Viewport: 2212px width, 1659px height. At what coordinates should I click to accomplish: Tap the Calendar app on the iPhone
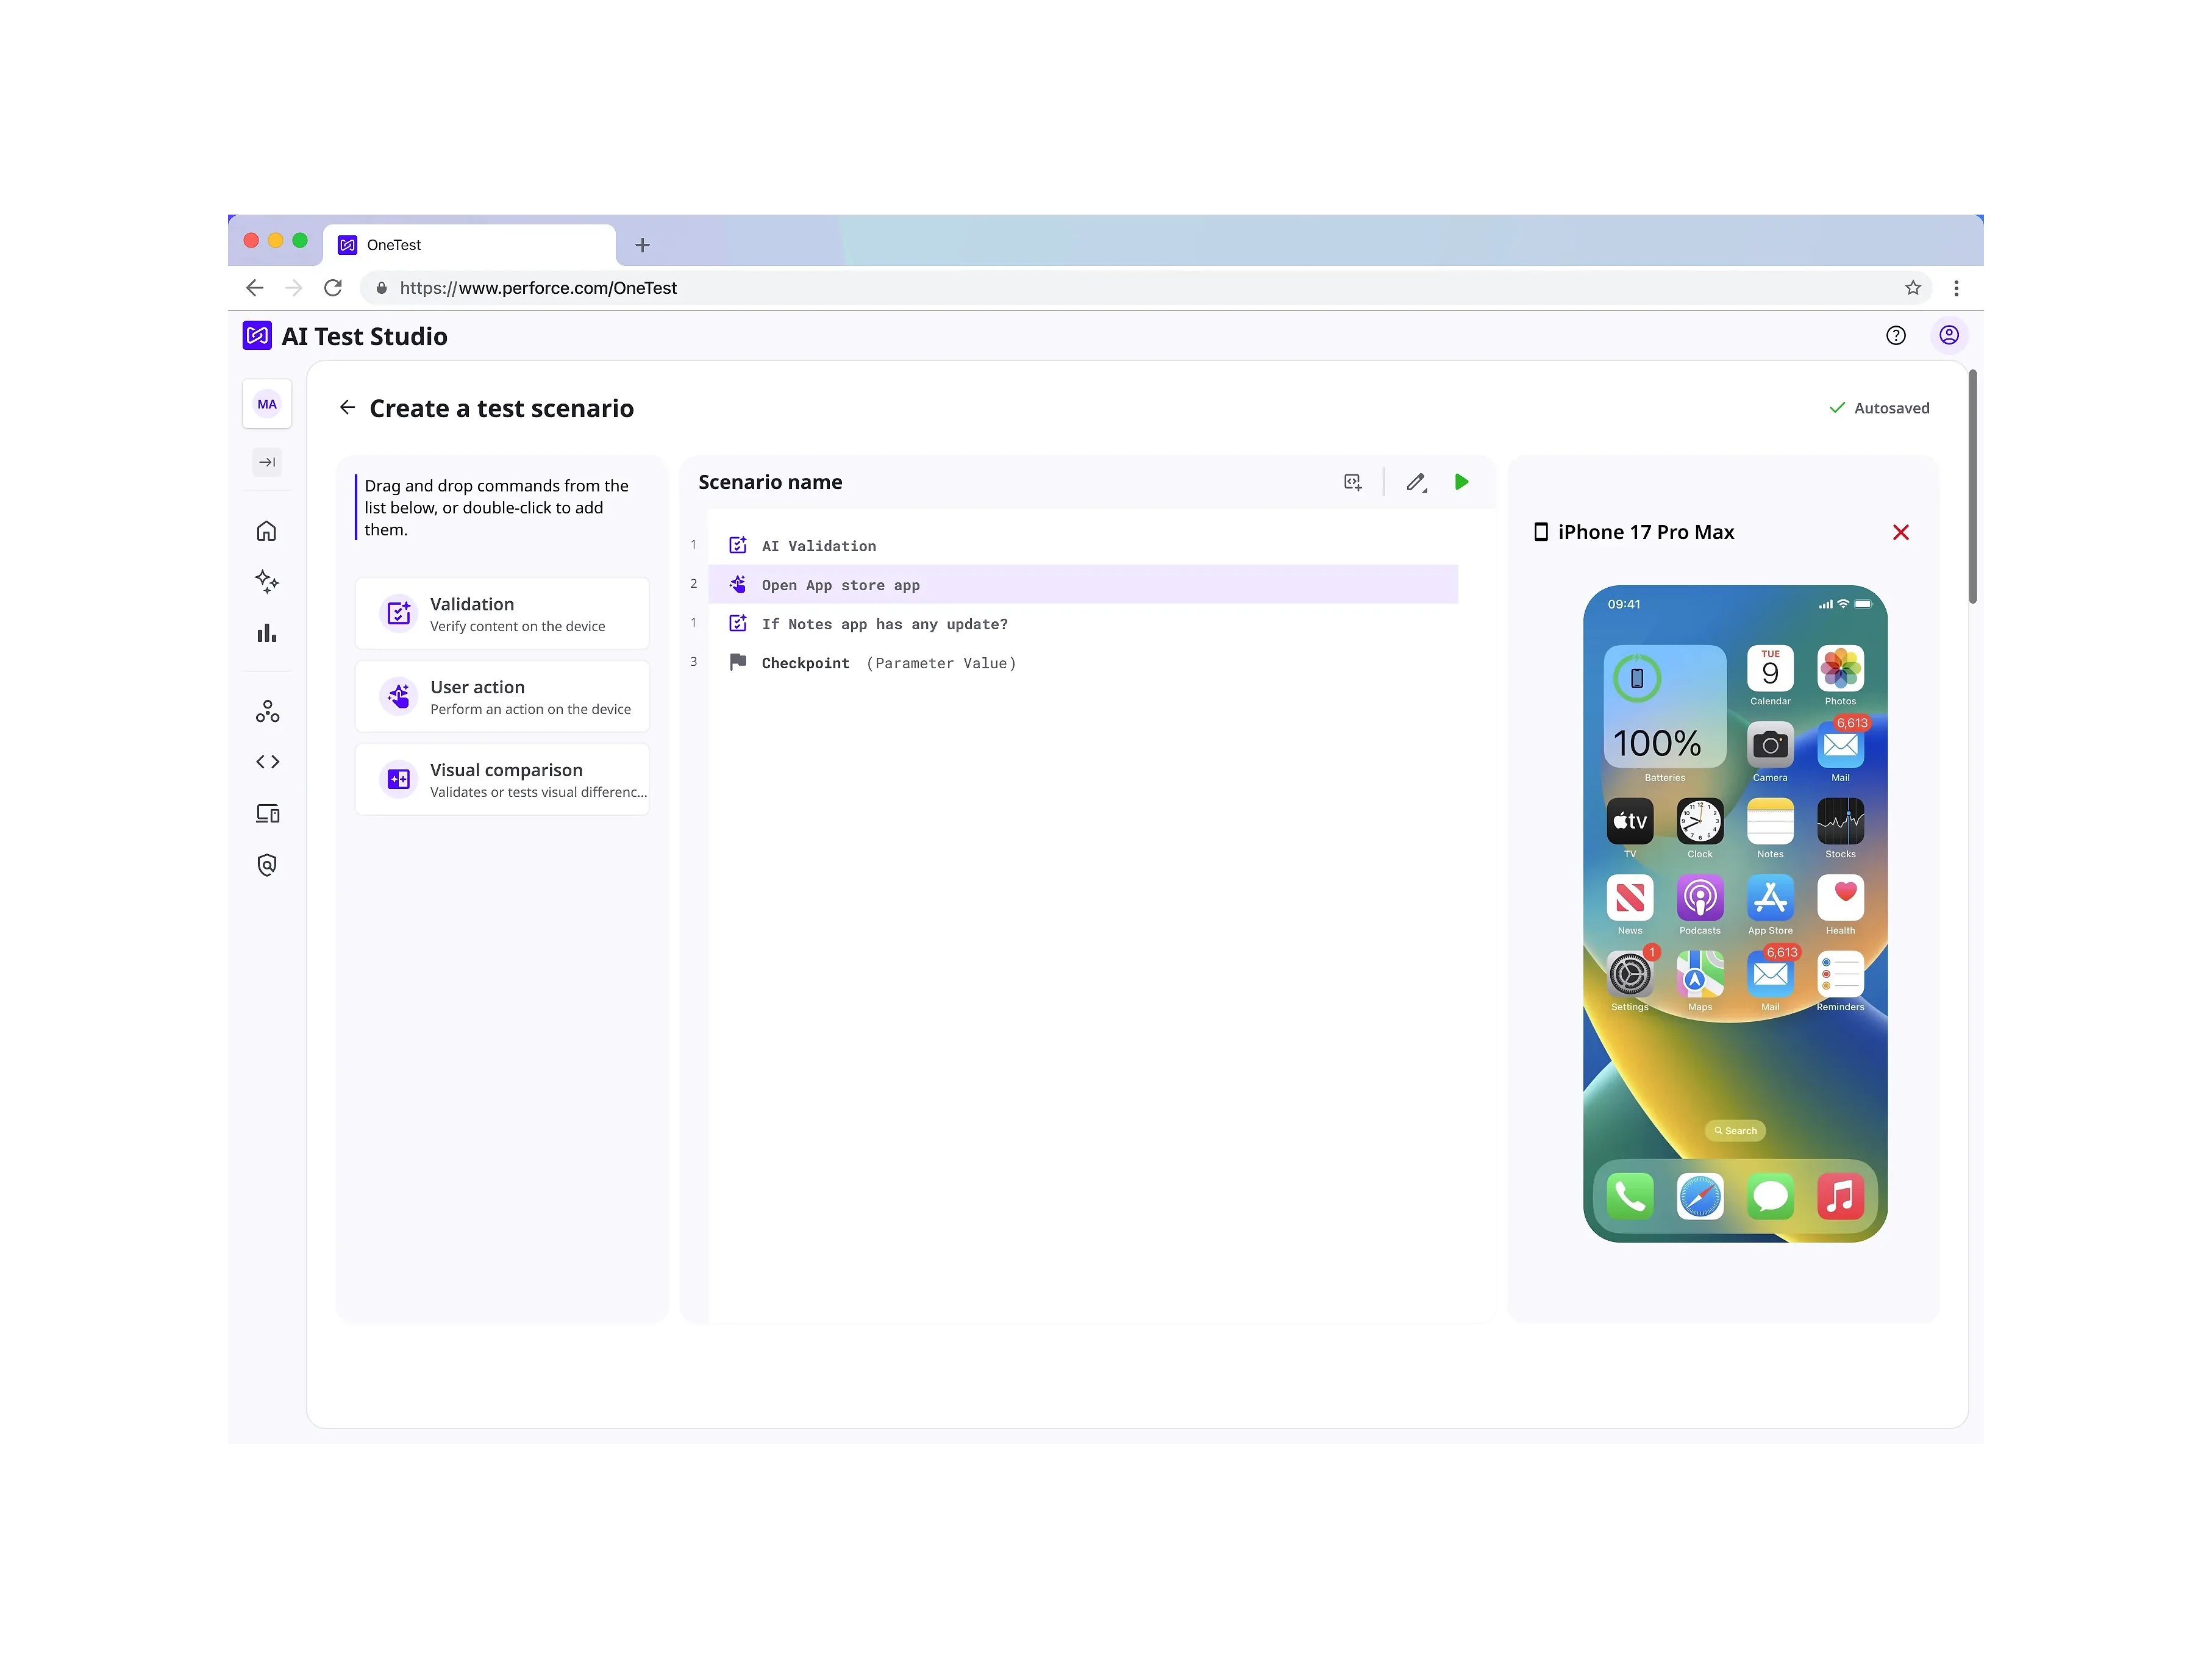[1770, 669]
